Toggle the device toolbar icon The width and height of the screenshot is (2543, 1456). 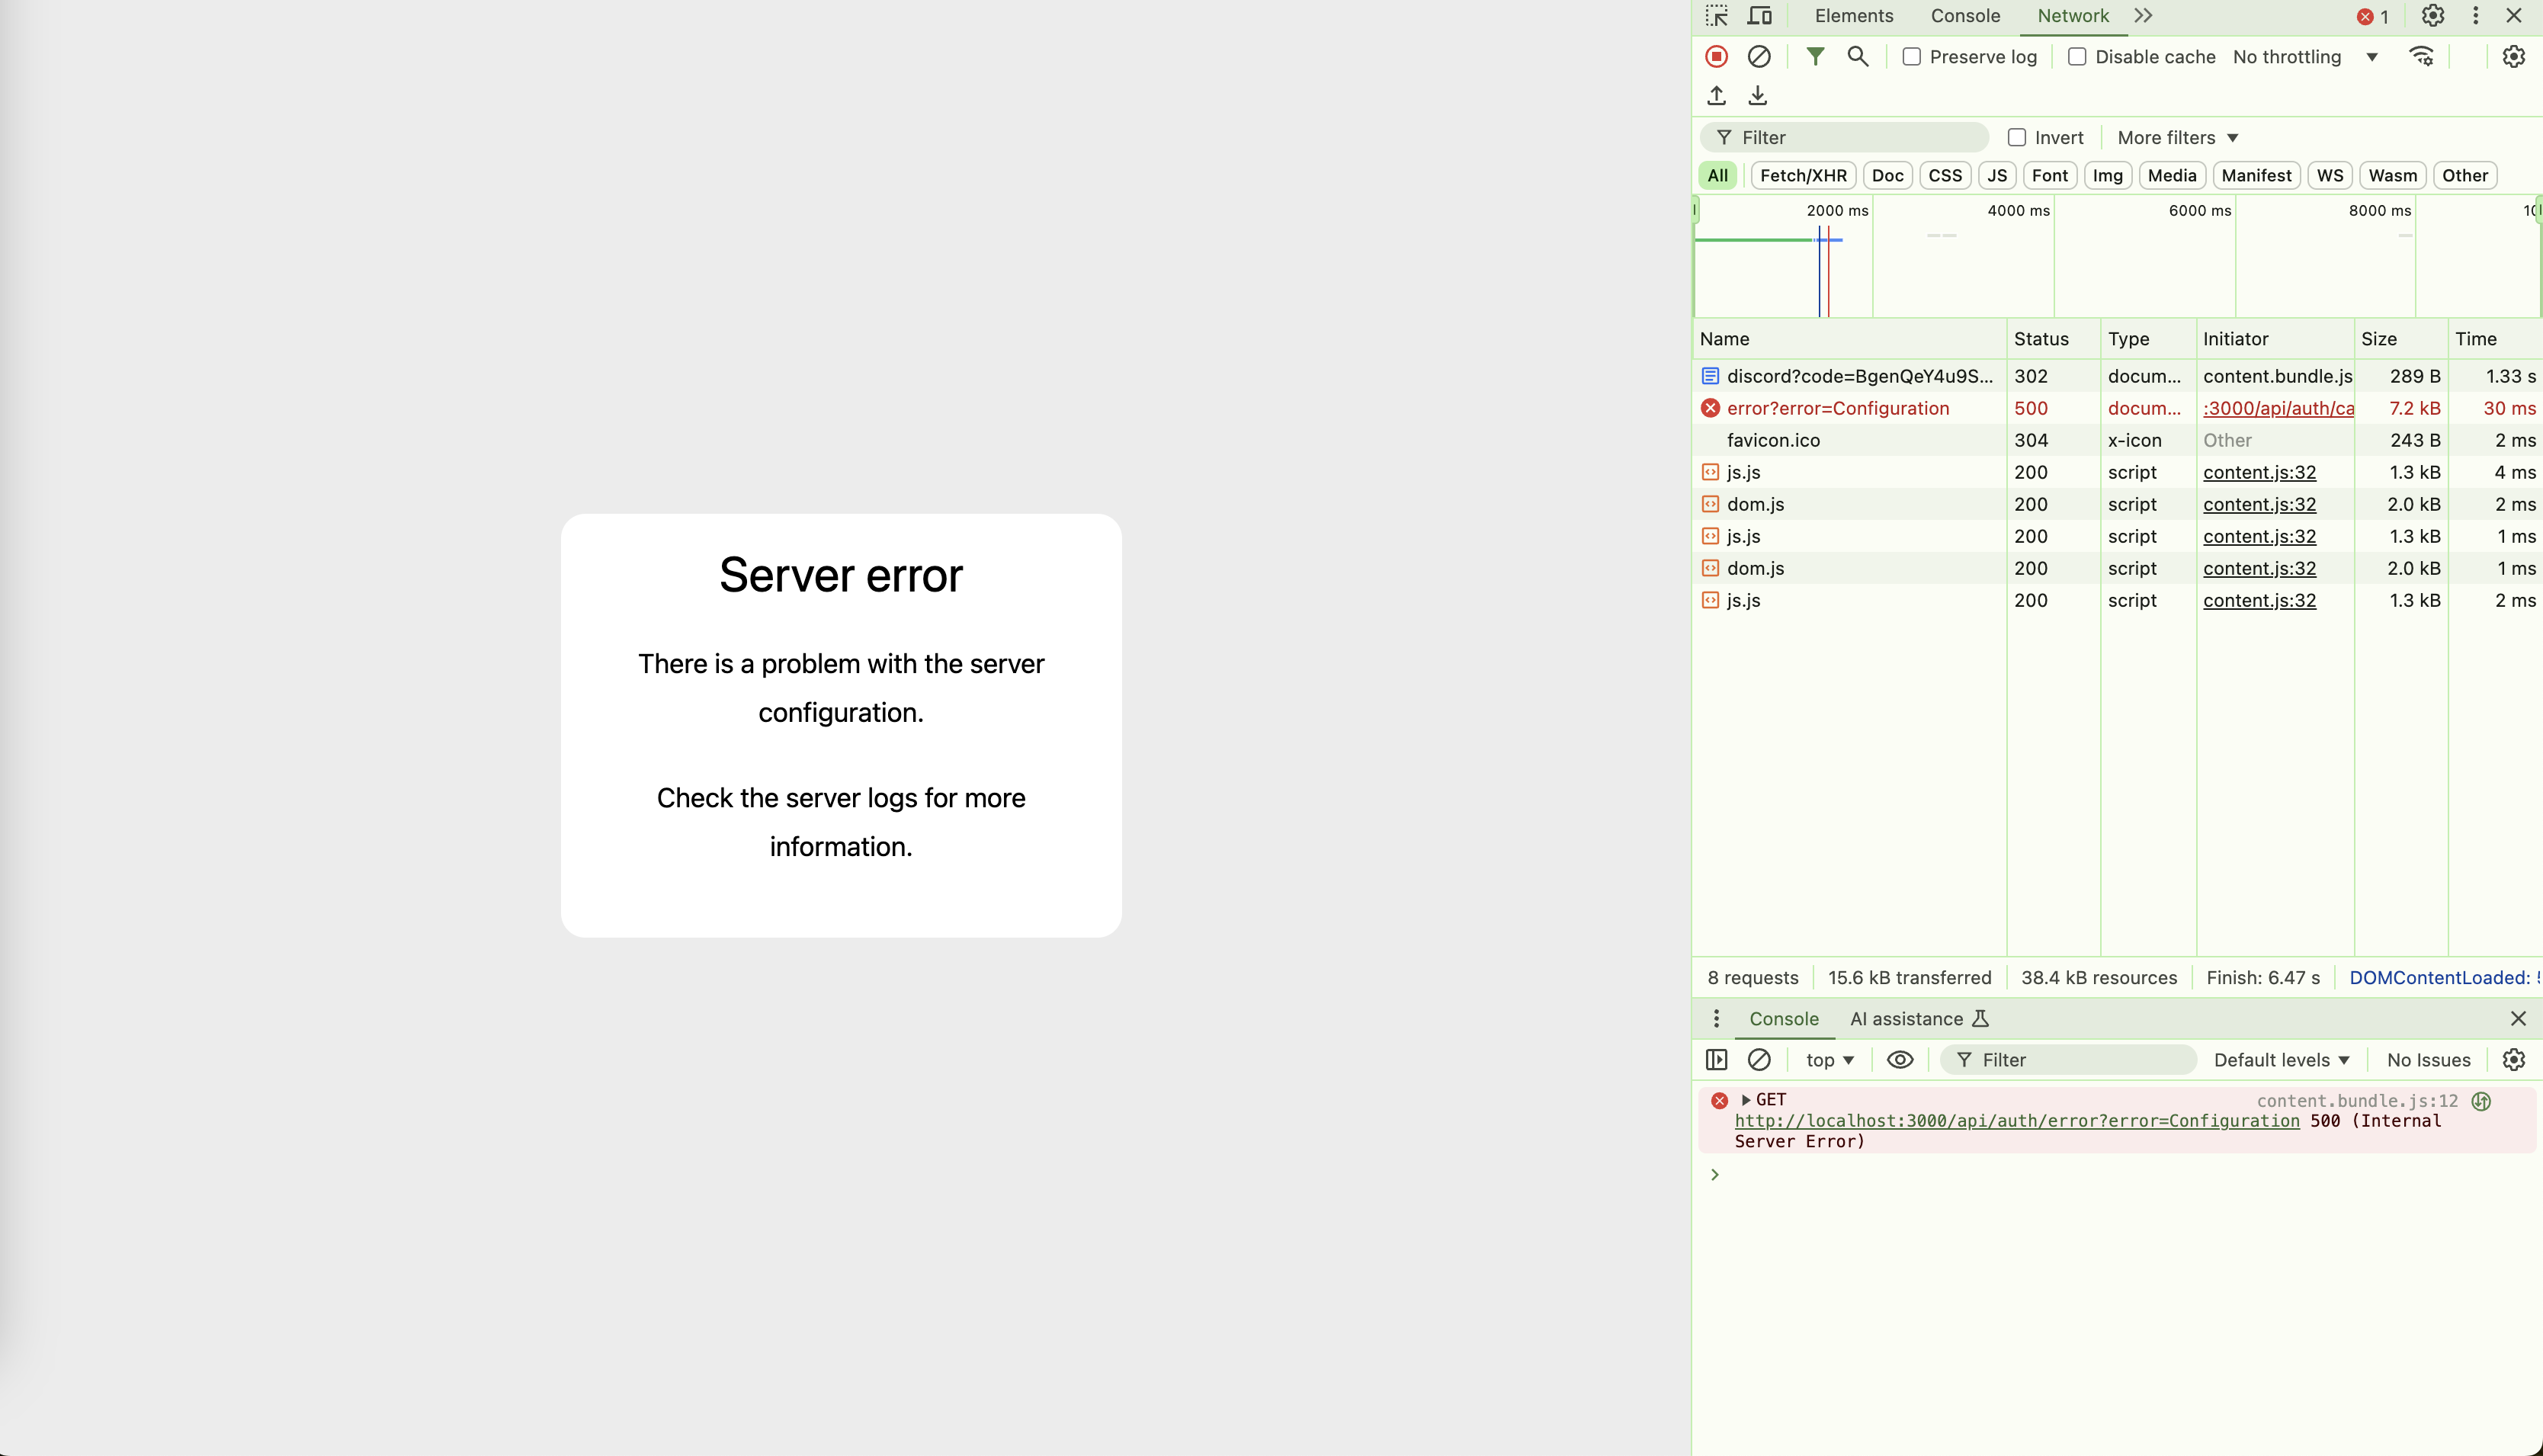[x=1759, y=16]
